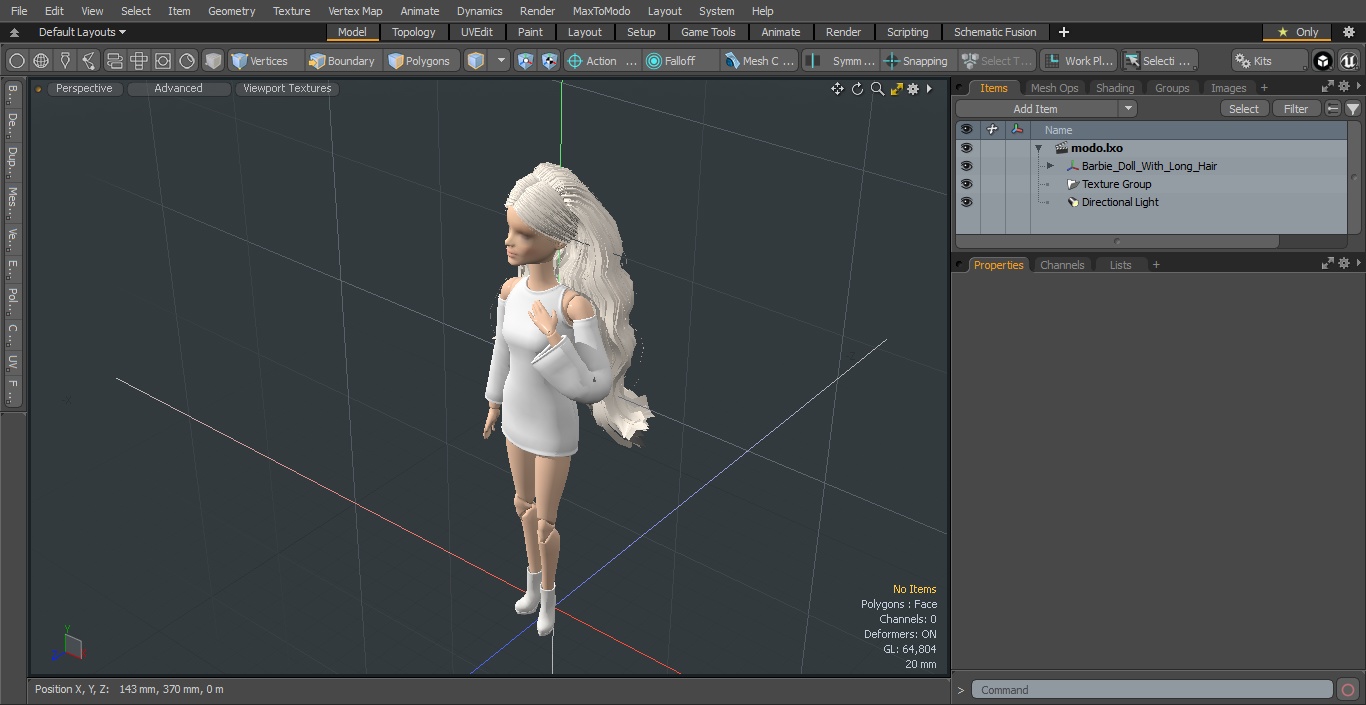
Task: Open the Default Layouts dropdown
Action: tap(82, 32)
